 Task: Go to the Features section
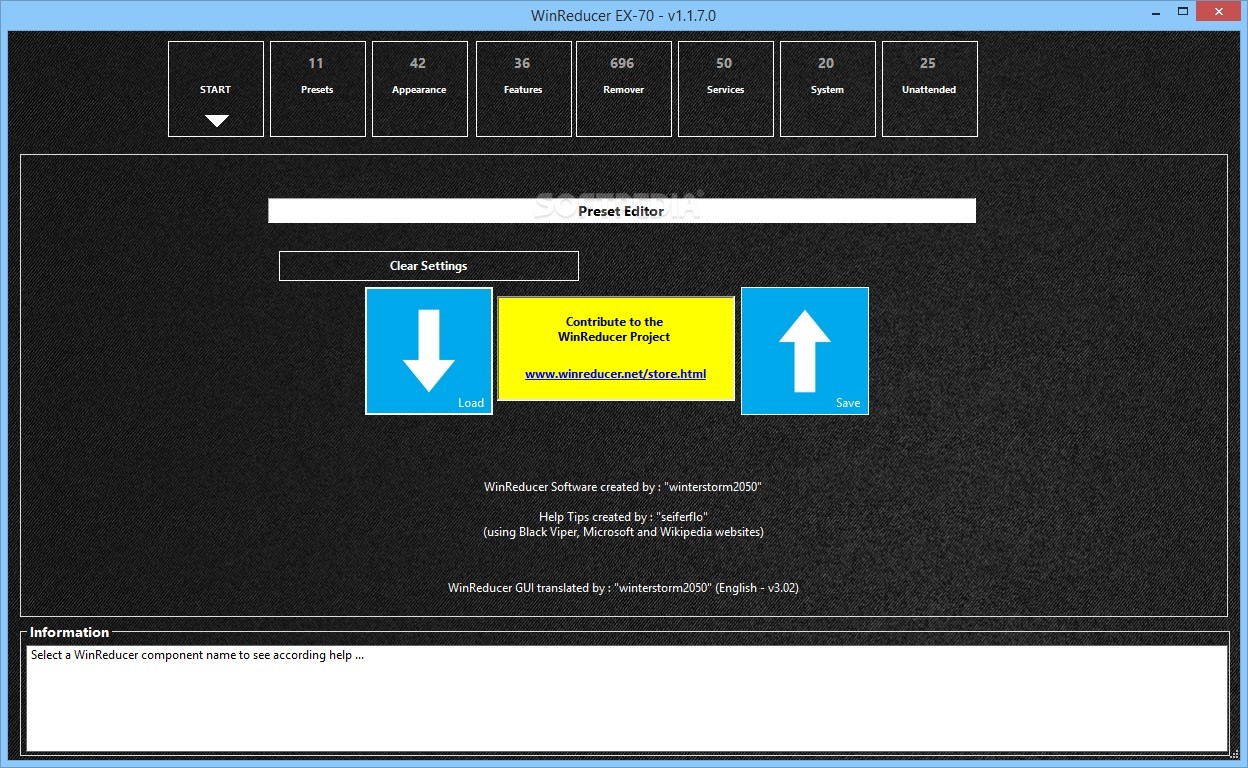[x=523, y=89]
